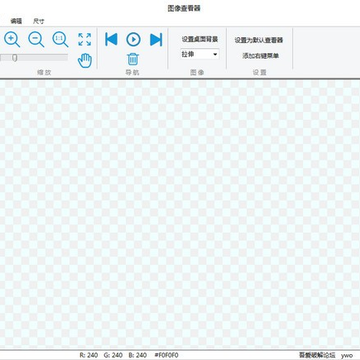Open the 尺寸 menu tab

point(38,21)
